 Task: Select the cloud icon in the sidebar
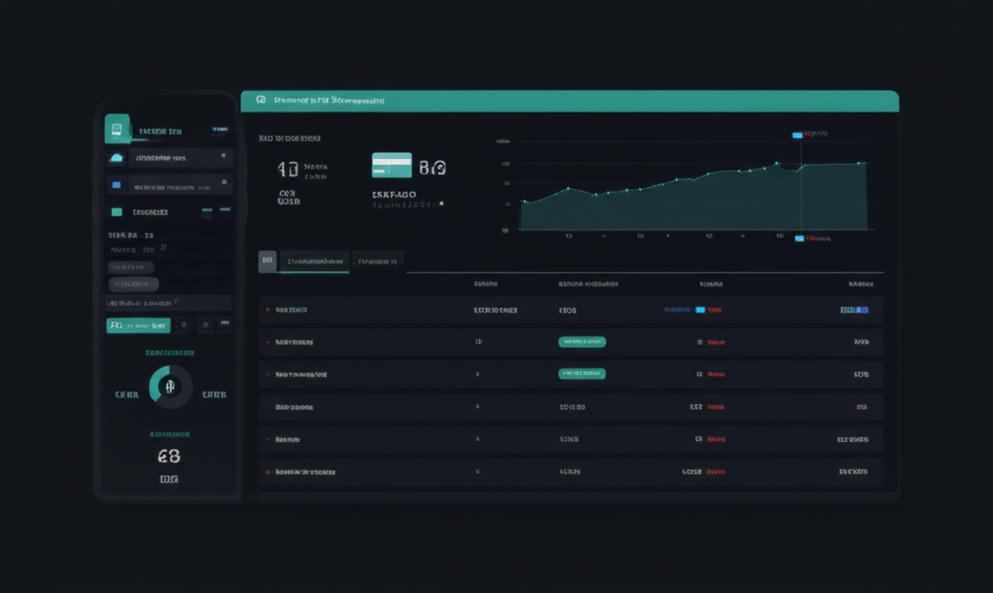coord(116,158)
